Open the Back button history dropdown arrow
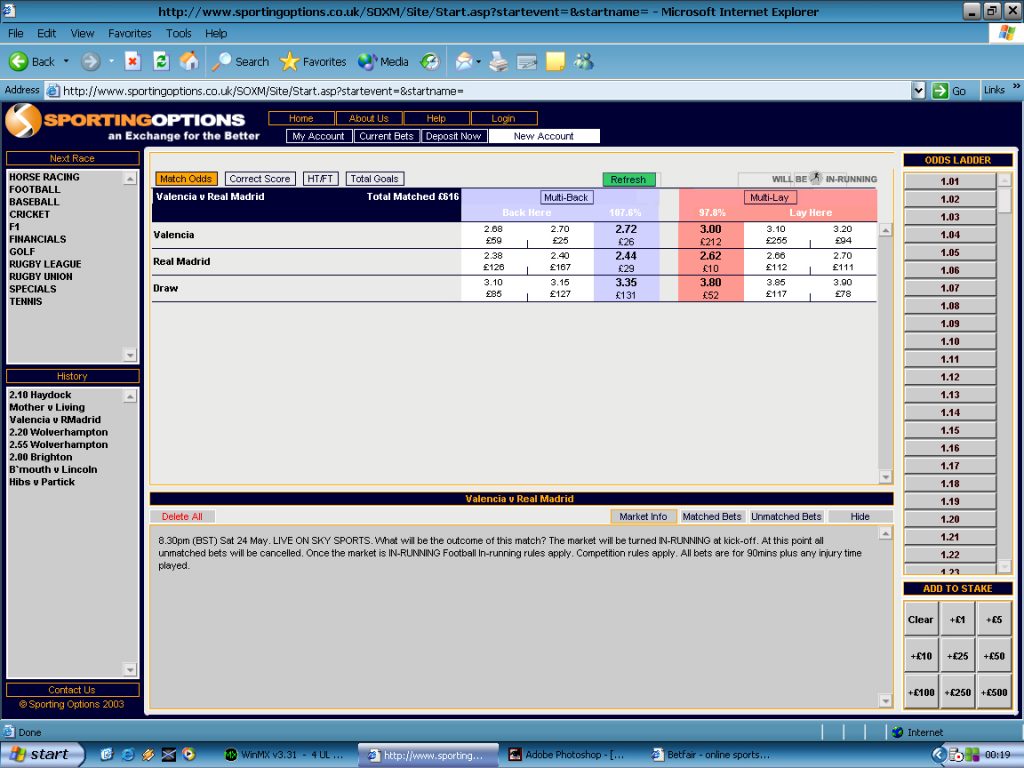The width and height of the screenshot is (1024, 768). click(66, 62)
